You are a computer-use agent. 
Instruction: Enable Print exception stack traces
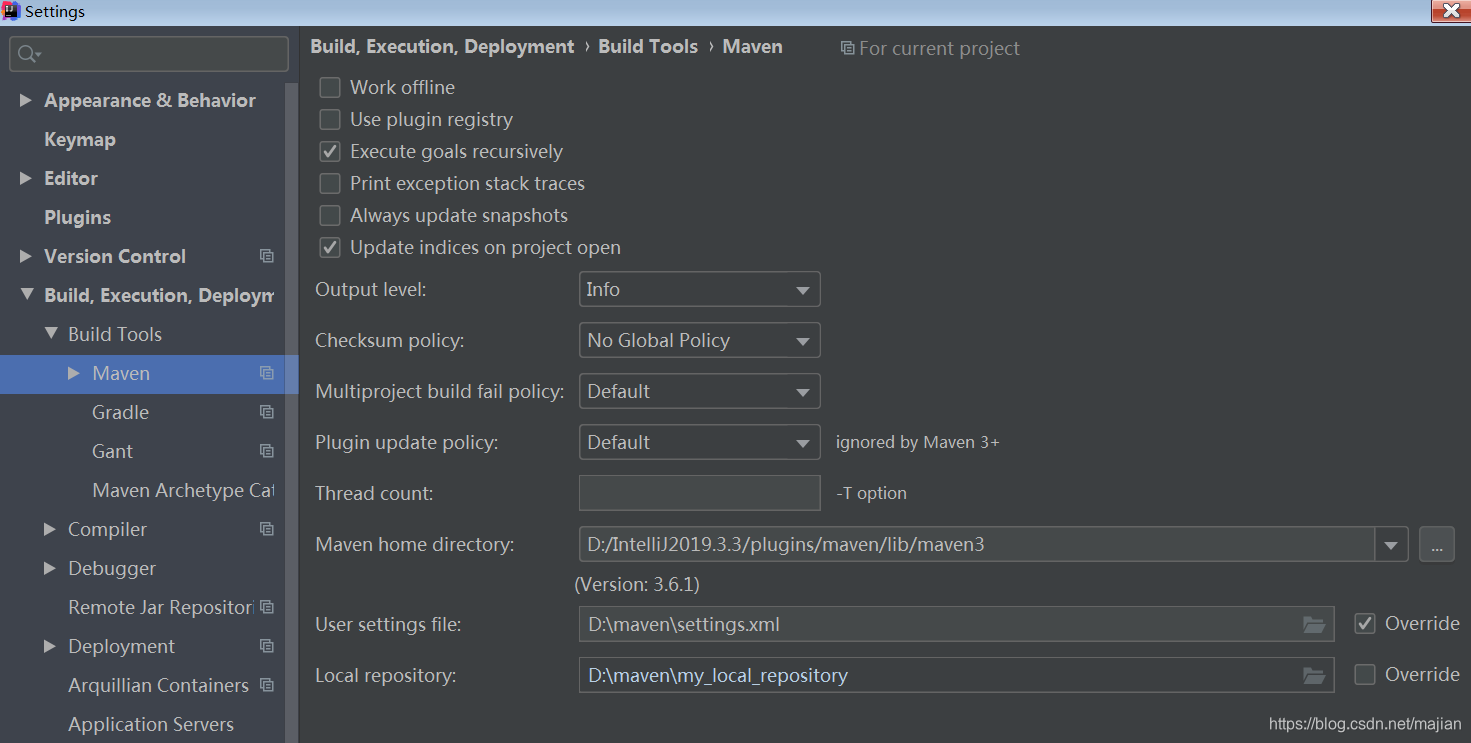pos(330,183)
